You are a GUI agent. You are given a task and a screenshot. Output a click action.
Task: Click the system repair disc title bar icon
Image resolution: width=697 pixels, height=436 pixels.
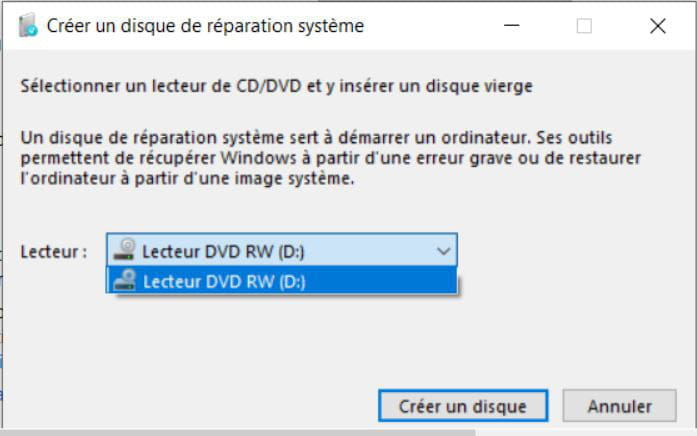(28, 26)
